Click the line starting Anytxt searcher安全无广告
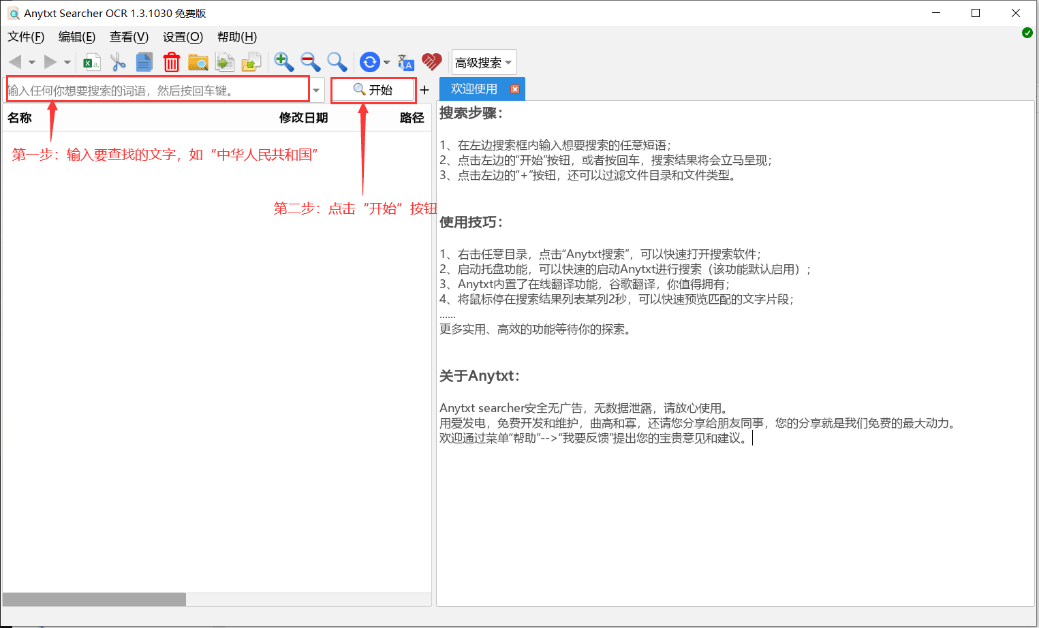 click(584, 408)
